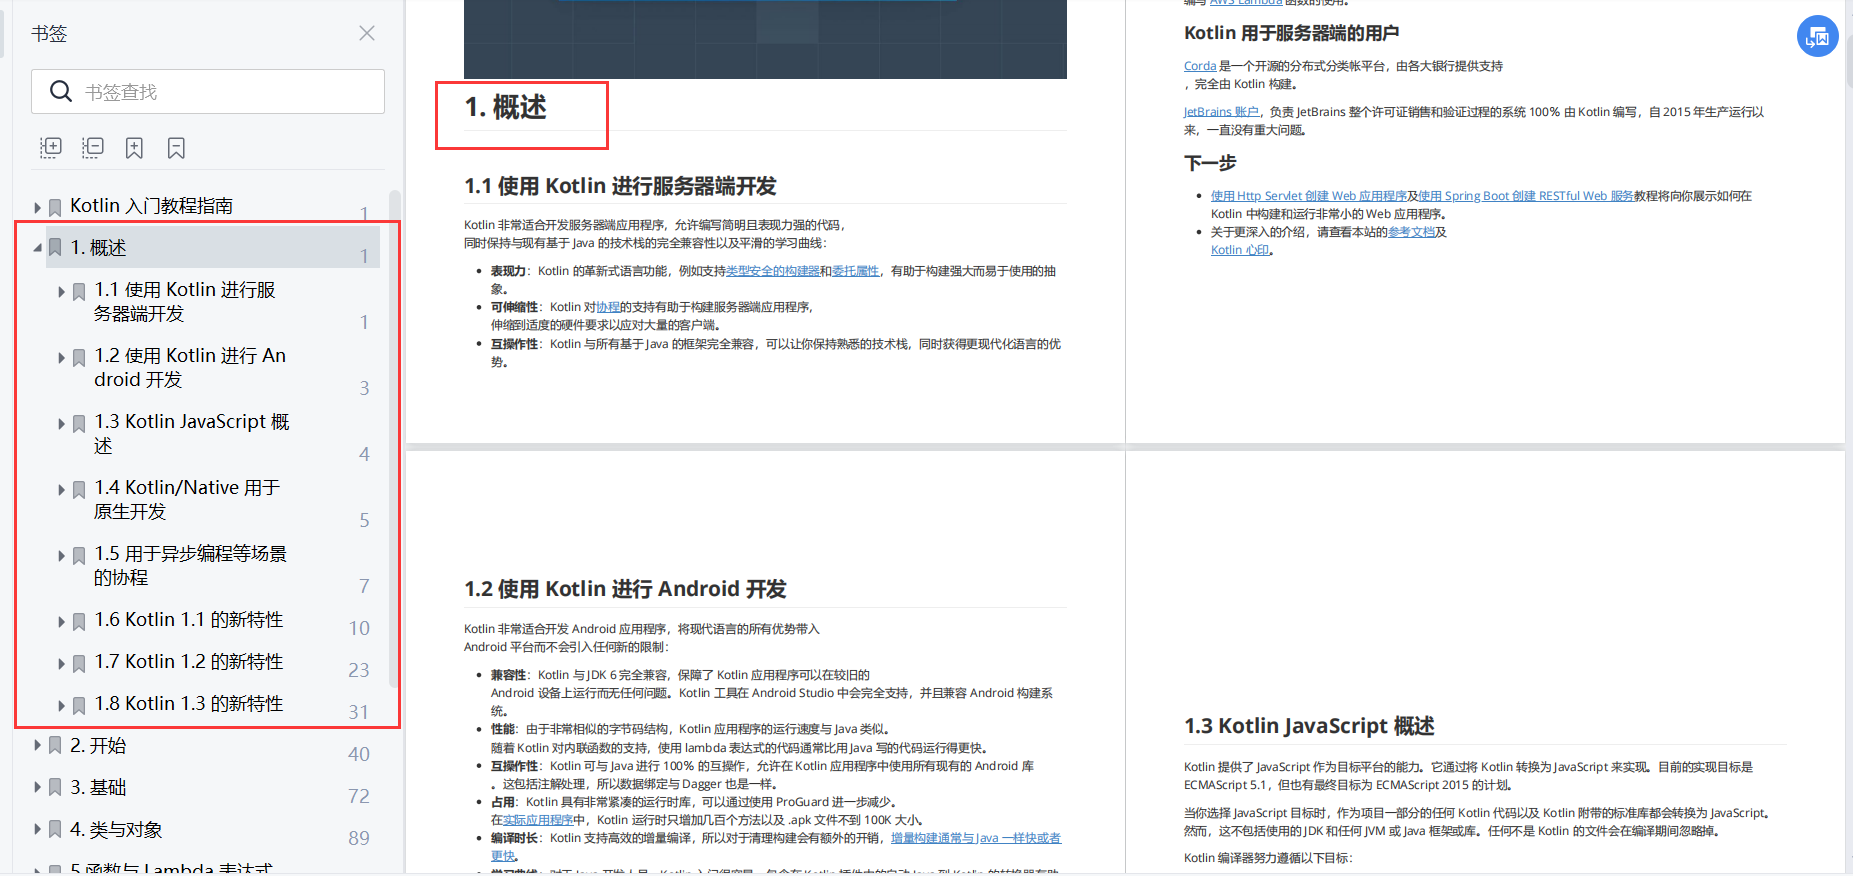Open the Corda hyperlink

1200,66
